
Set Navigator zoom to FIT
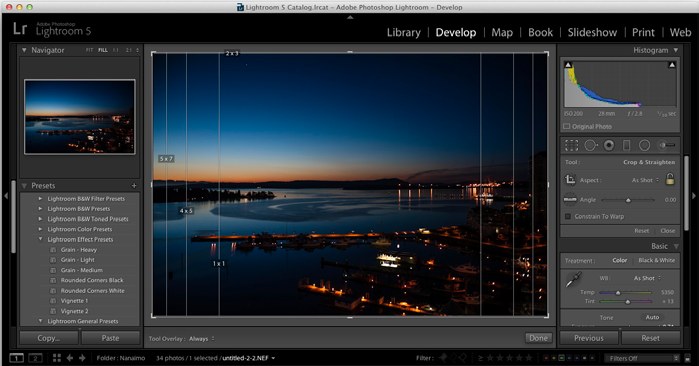[89, 50]
